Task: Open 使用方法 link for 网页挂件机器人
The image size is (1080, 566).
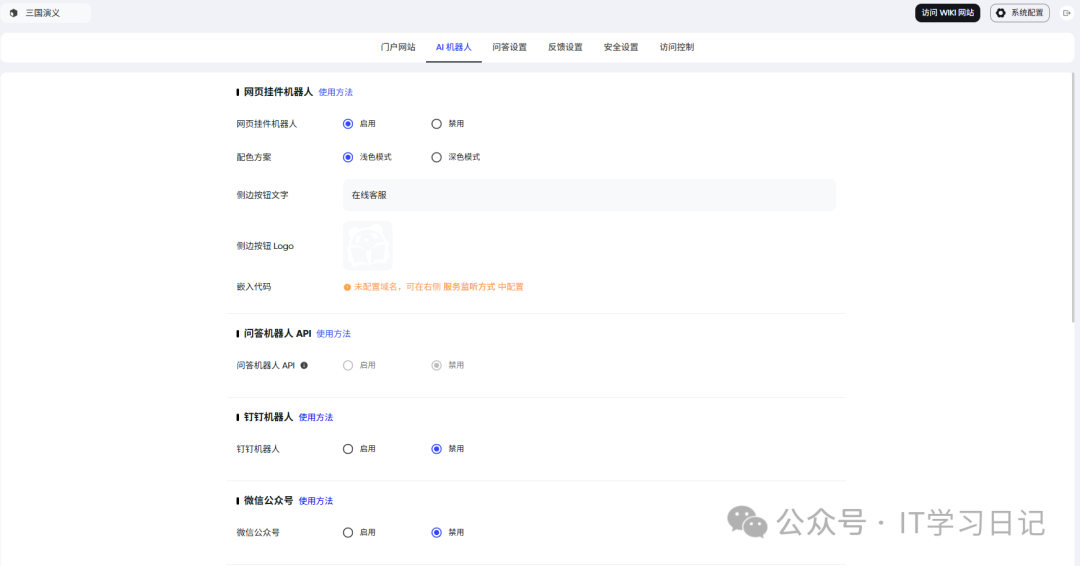Action: (x=335, y=92)
